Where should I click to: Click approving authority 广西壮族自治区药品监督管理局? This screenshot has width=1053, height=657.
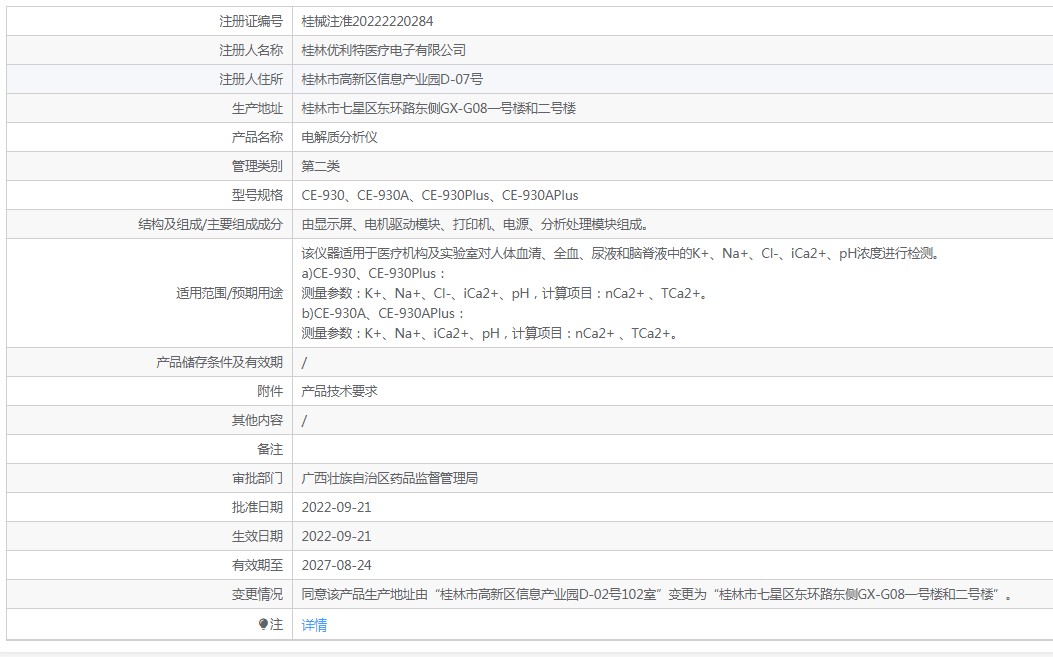point(390,478)
